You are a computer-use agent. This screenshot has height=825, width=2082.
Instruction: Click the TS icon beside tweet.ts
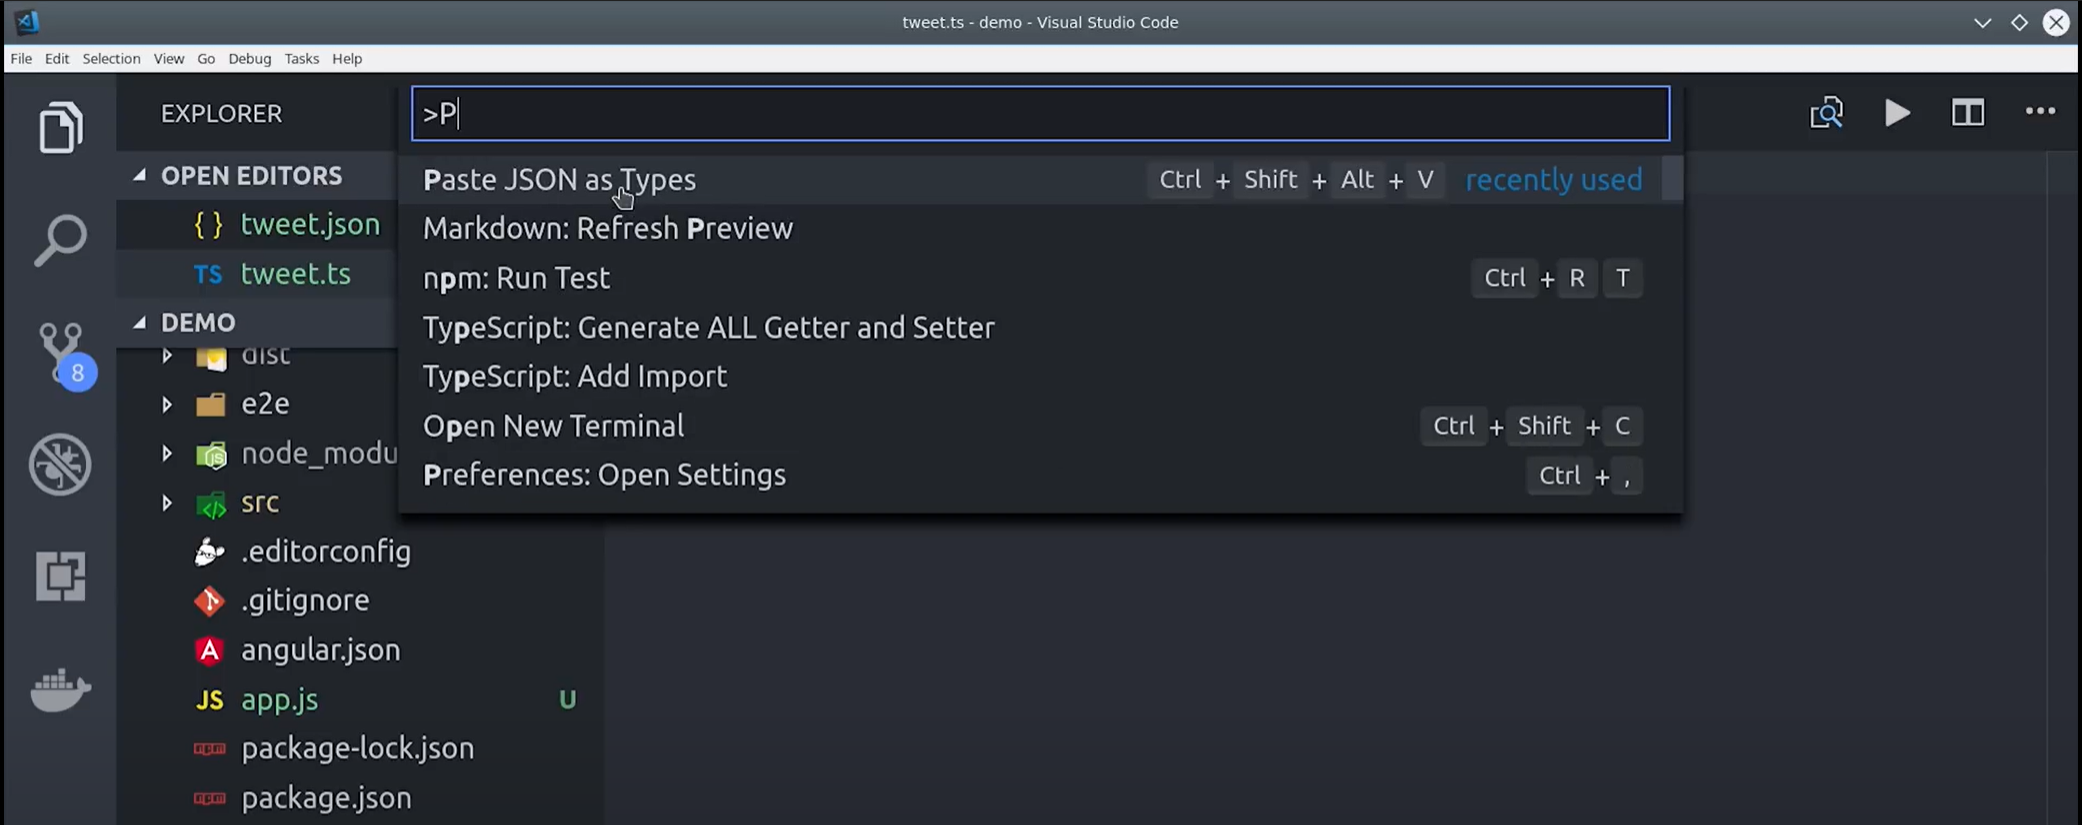click(x=208, y=274)
